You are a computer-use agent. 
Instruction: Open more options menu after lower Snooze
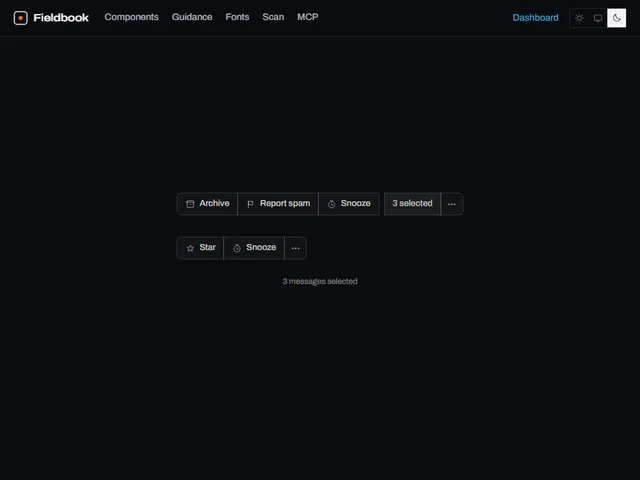point(296,248)
